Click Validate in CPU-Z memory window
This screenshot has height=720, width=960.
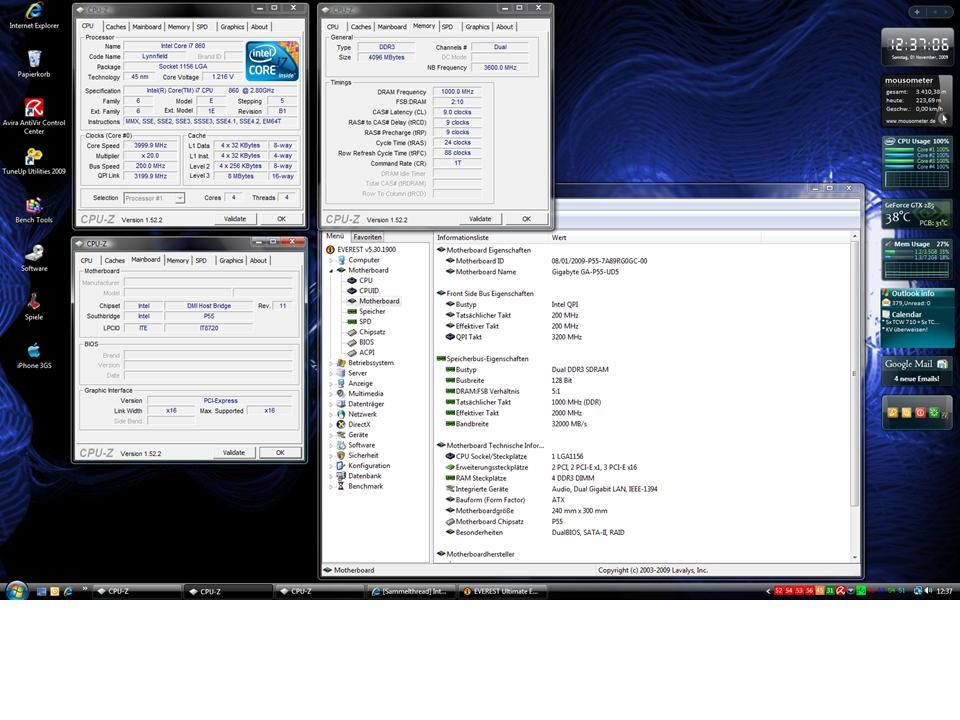click(480, 219)
